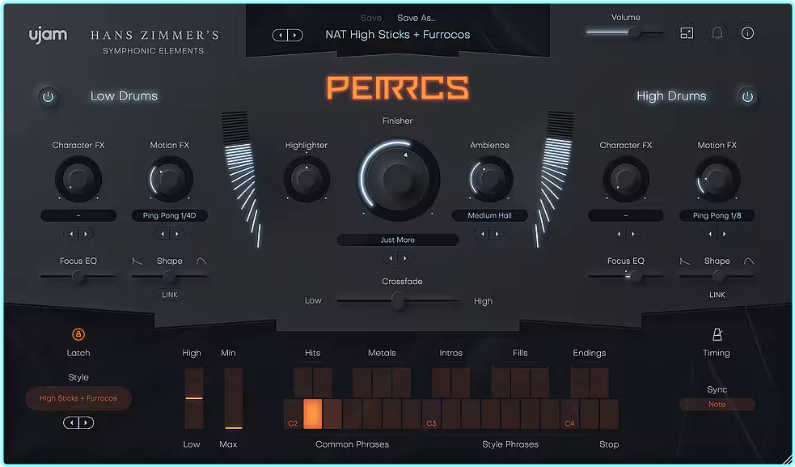Click the High Drums Motion FX knob
The height and width of the screenshot is (467, 795).
click(717, 179)
